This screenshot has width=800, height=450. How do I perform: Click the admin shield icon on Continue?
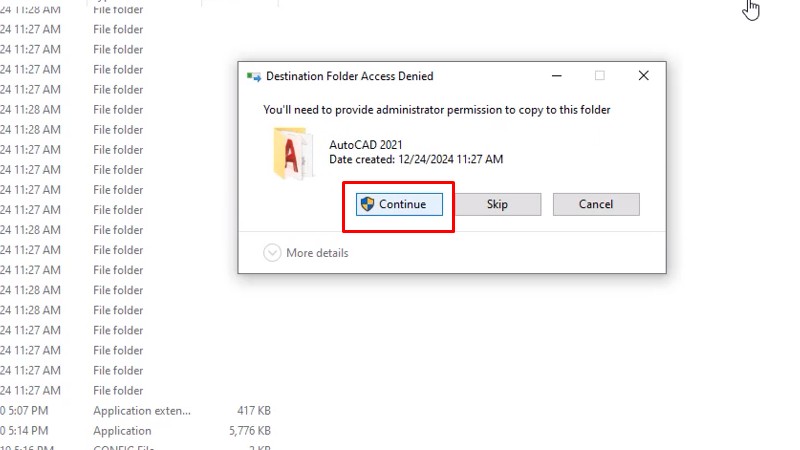[x=367, y=204]
